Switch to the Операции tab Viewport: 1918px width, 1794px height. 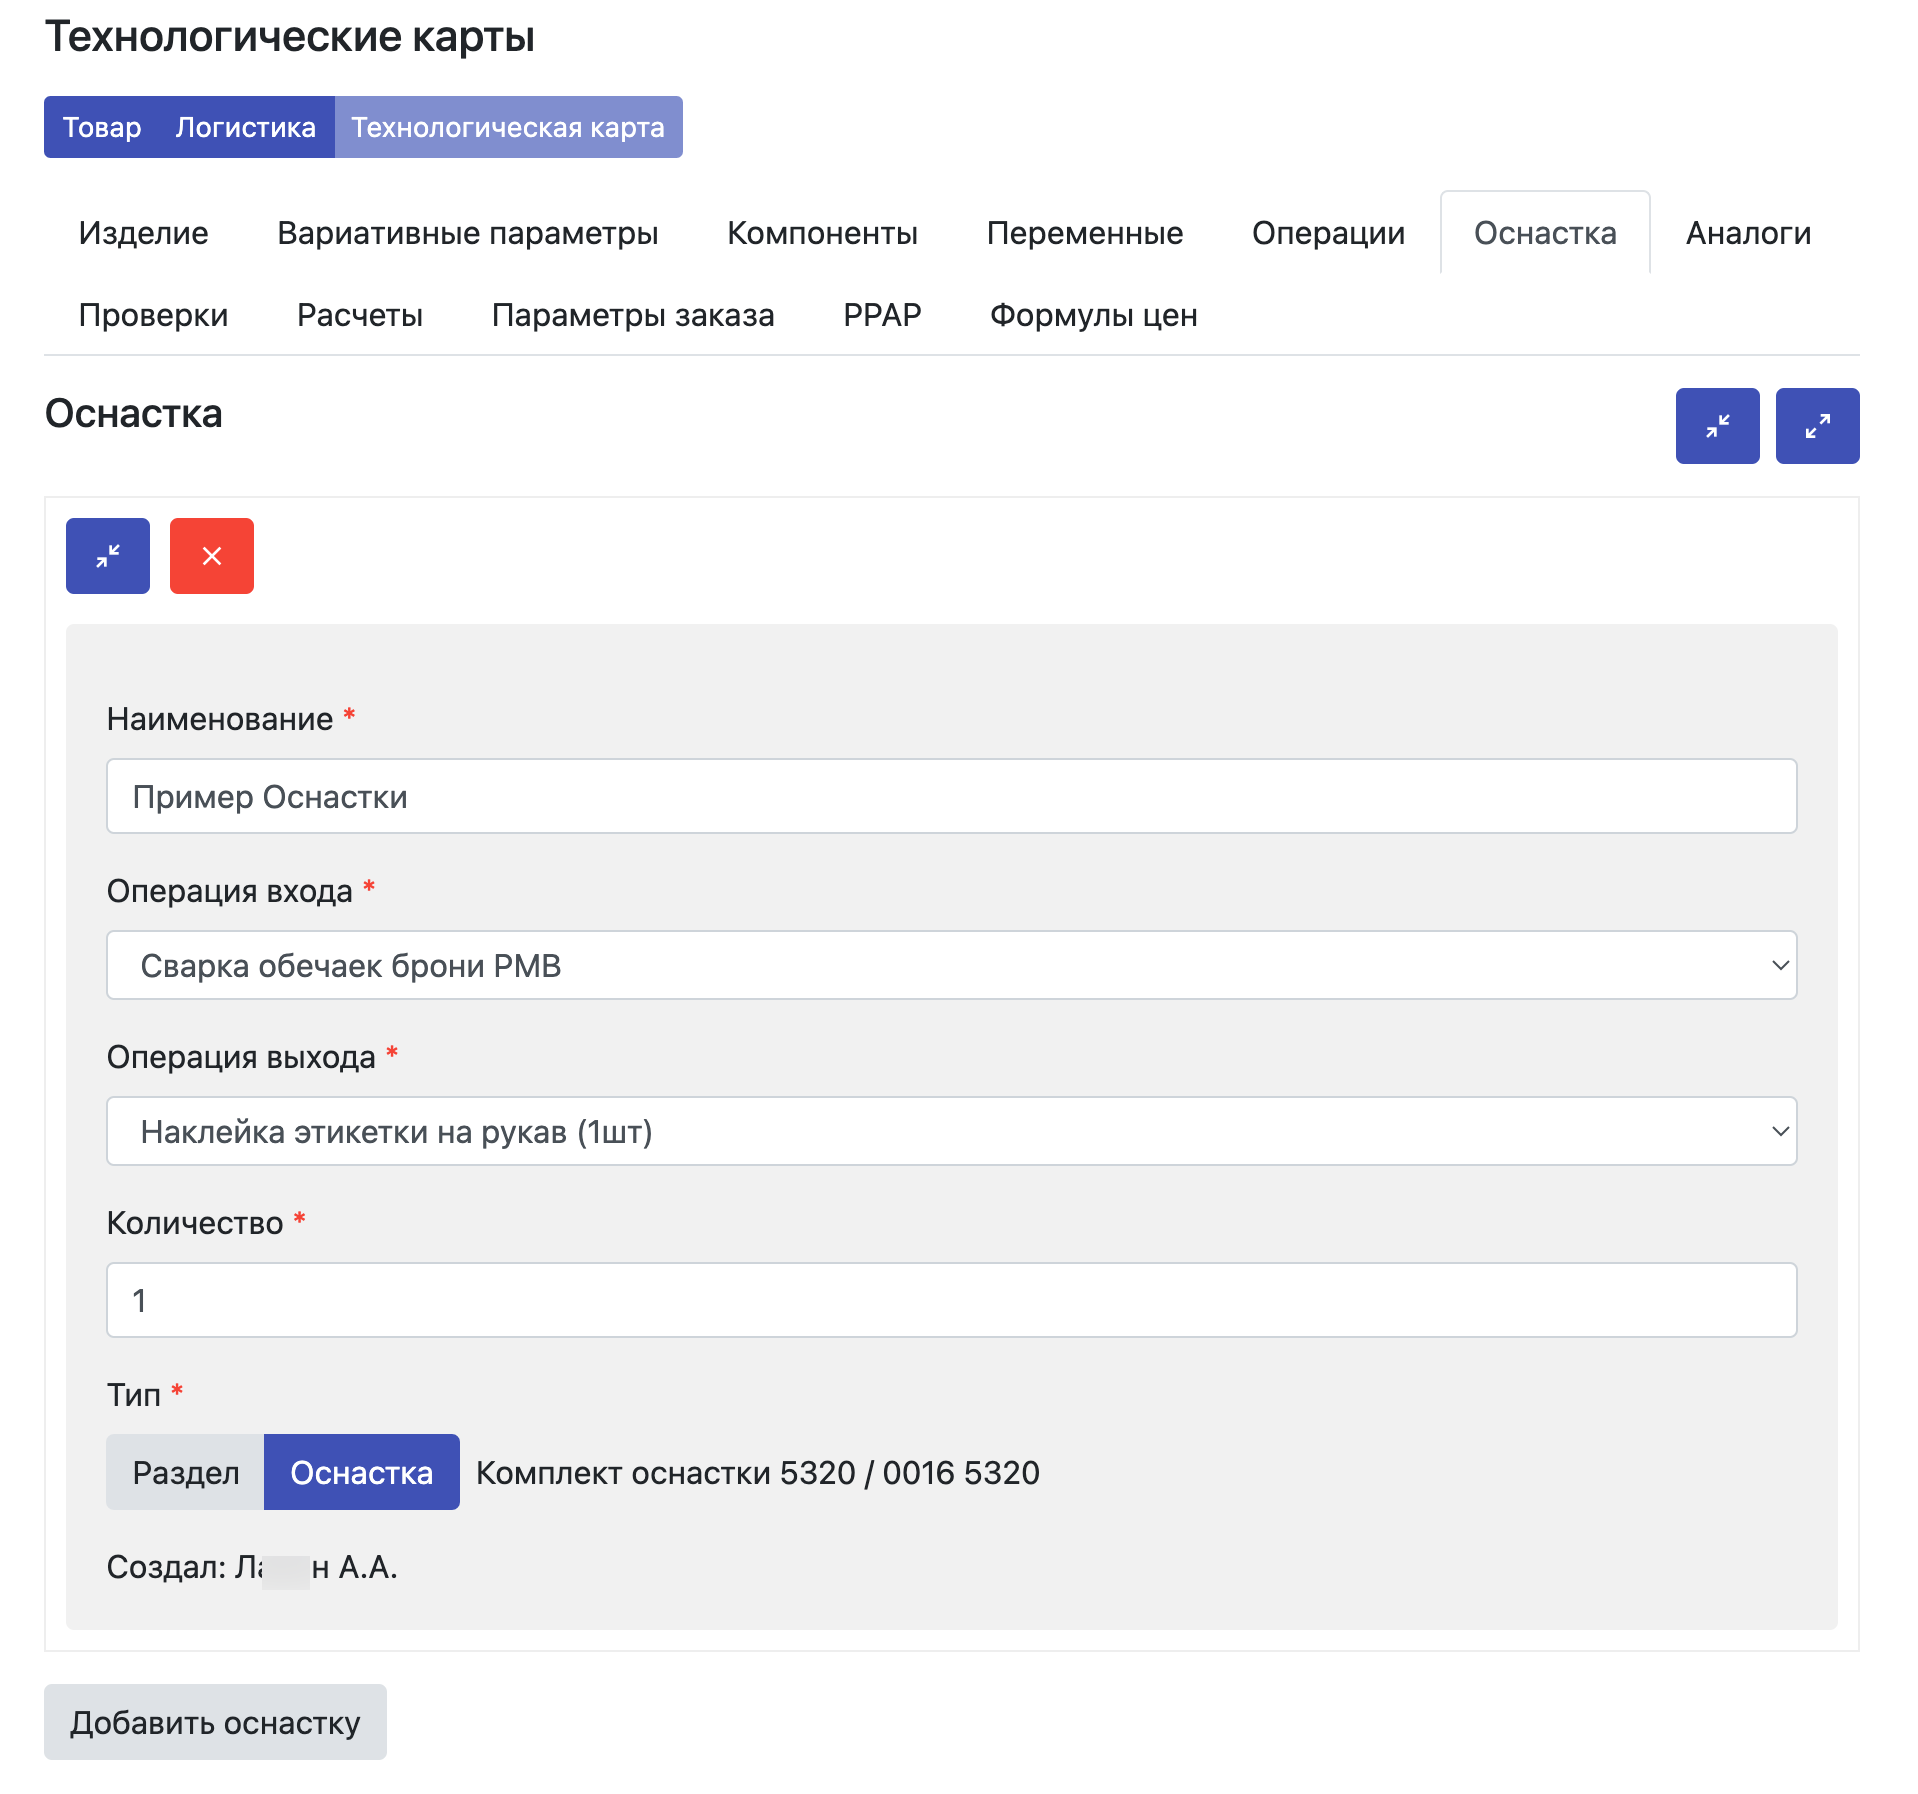click(1327, 233)
